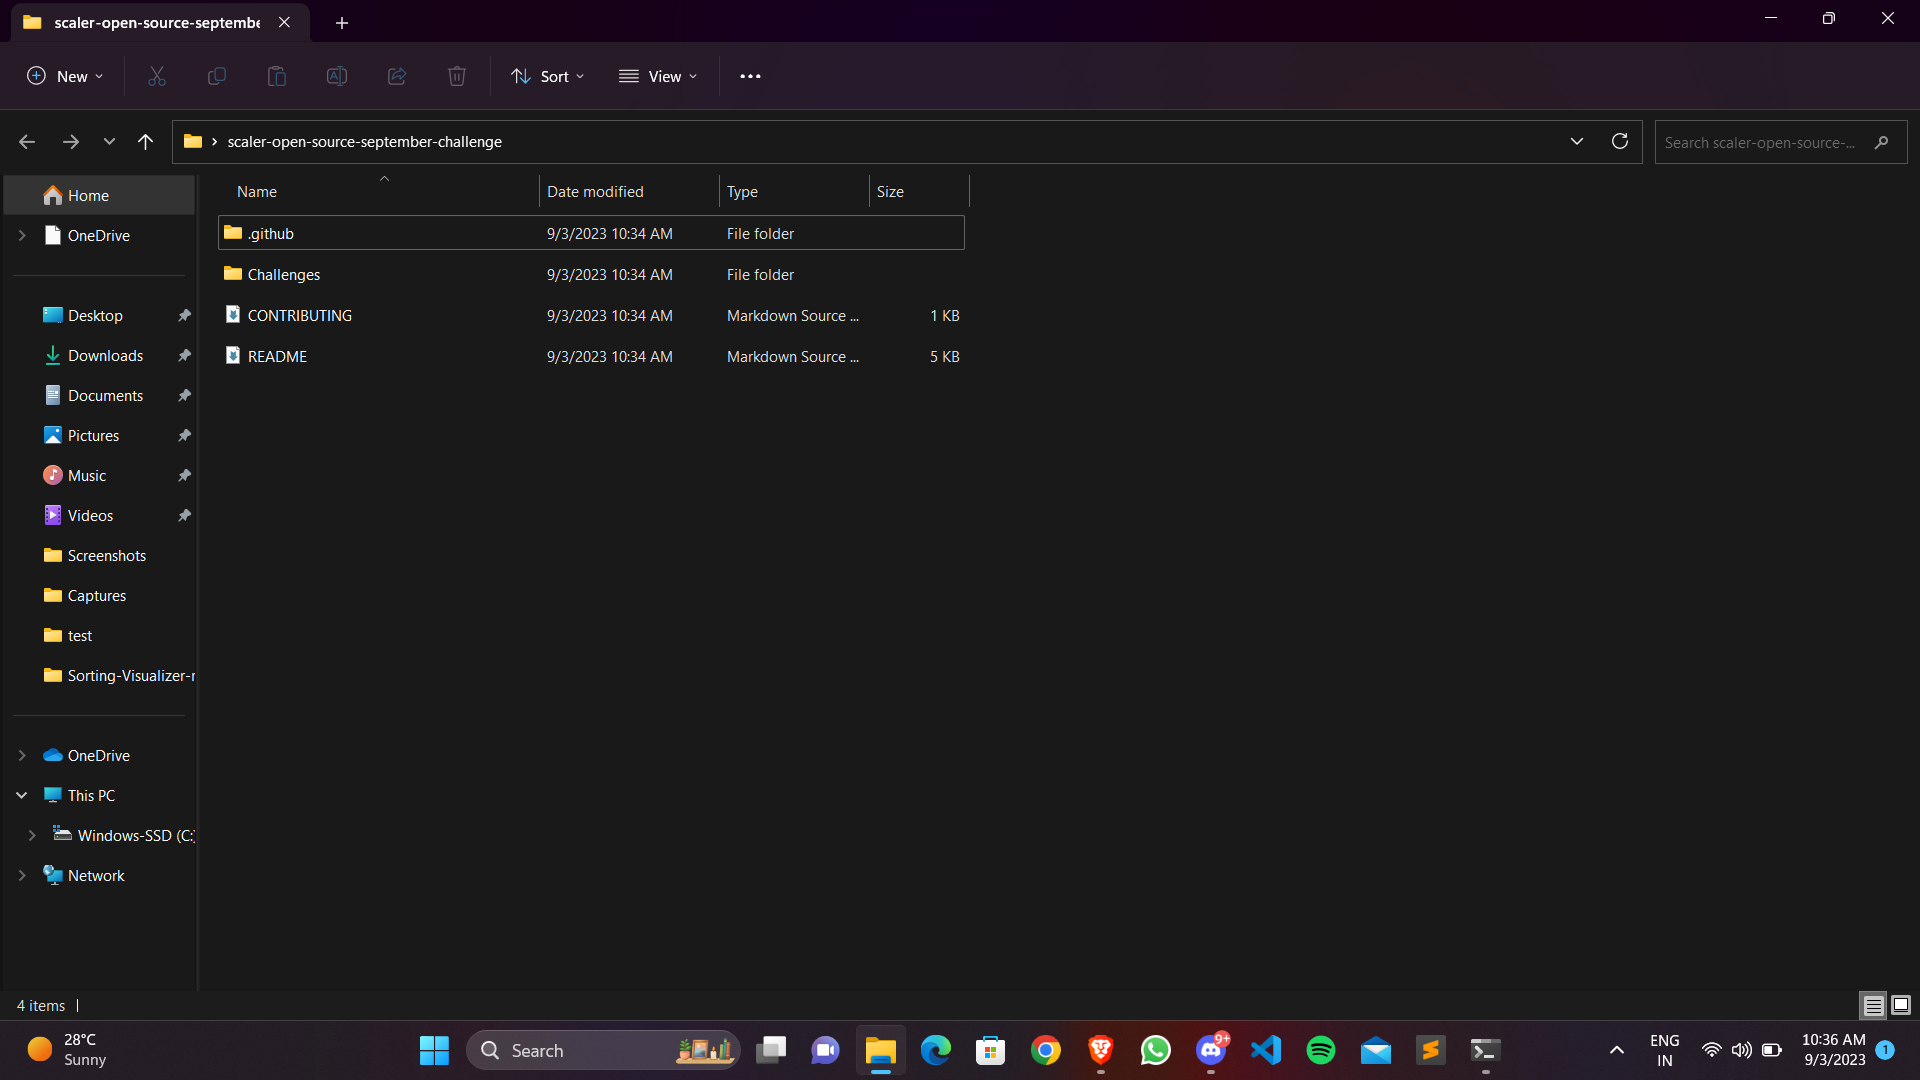
Task: Click the Share icon in toolbar
Action: pyautogui.click(x=397, y=76)
